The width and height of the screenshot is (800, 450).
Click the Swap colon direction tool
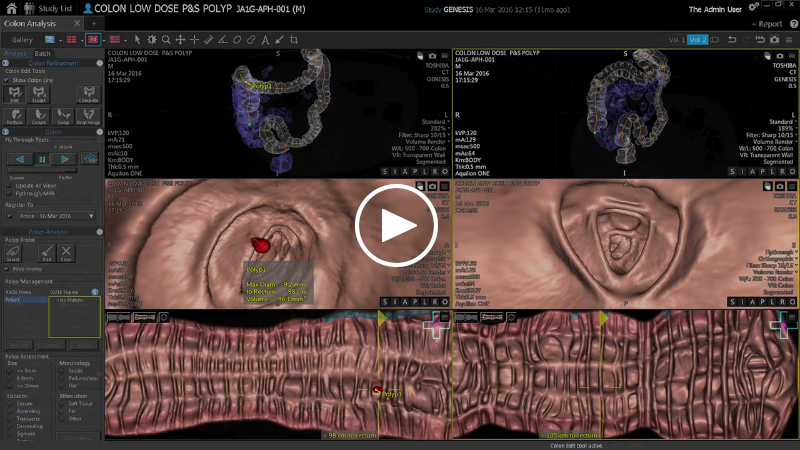point(63,116)
